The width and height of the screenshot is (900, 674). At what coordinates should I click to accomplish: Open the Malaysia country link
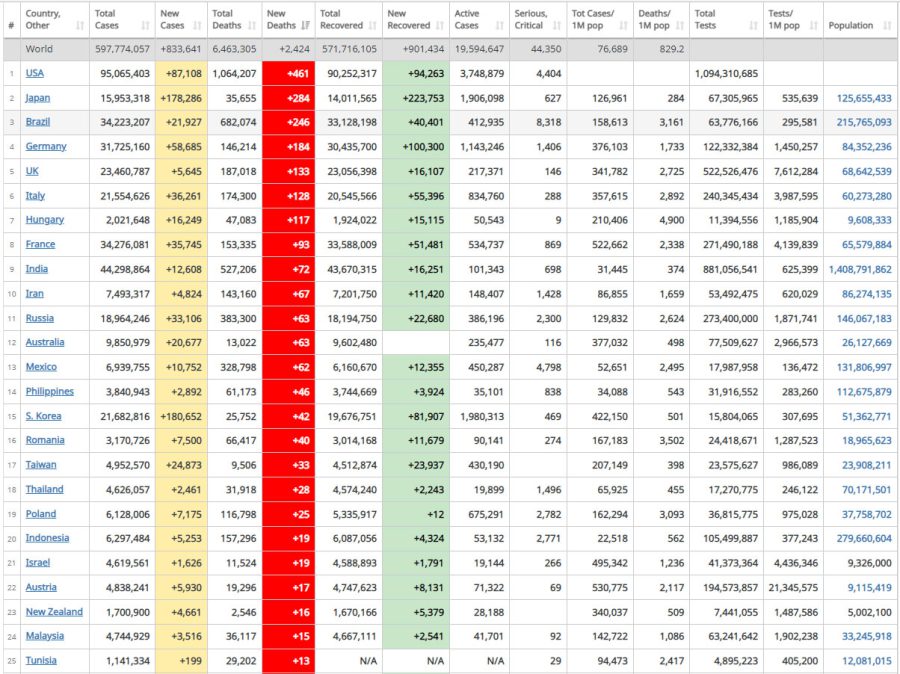tap(45, 636)
